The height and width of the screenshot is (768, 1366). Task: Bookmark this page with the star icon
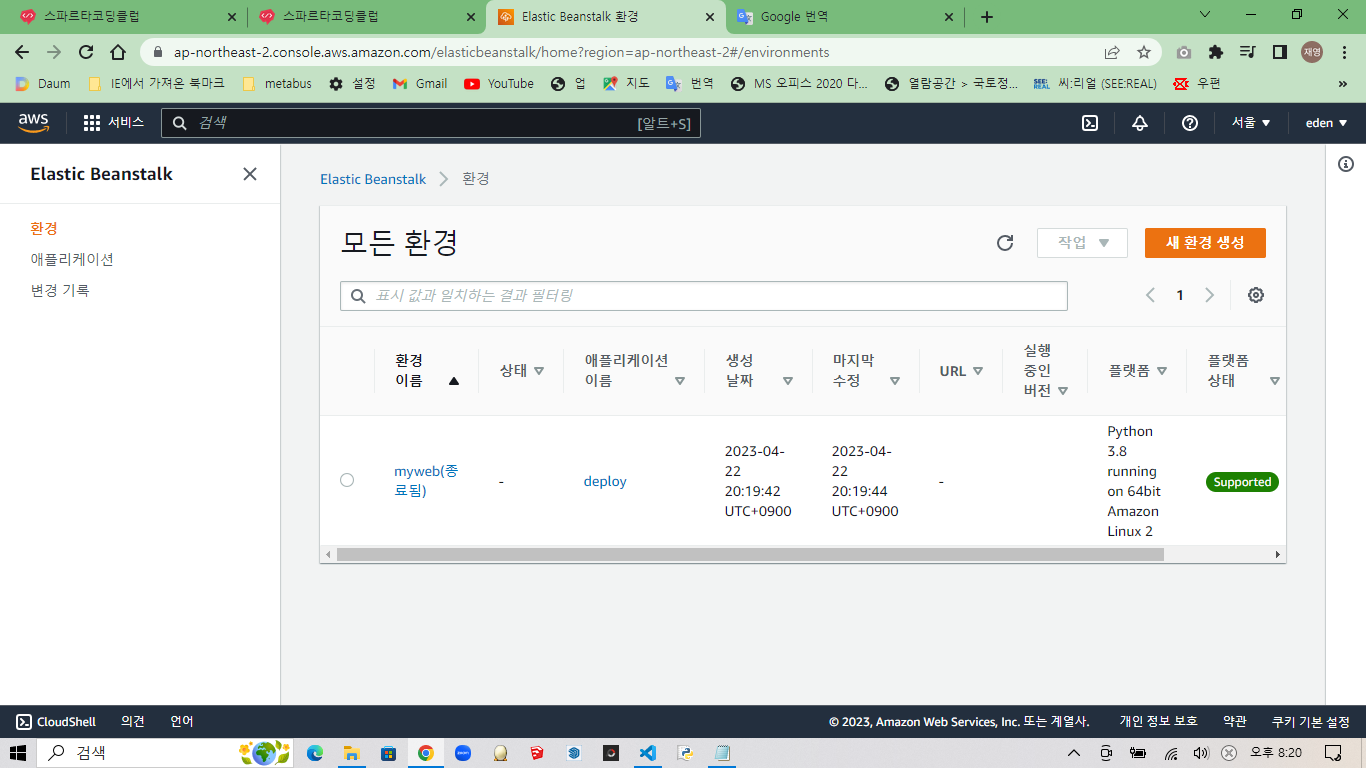(1144, 52)
